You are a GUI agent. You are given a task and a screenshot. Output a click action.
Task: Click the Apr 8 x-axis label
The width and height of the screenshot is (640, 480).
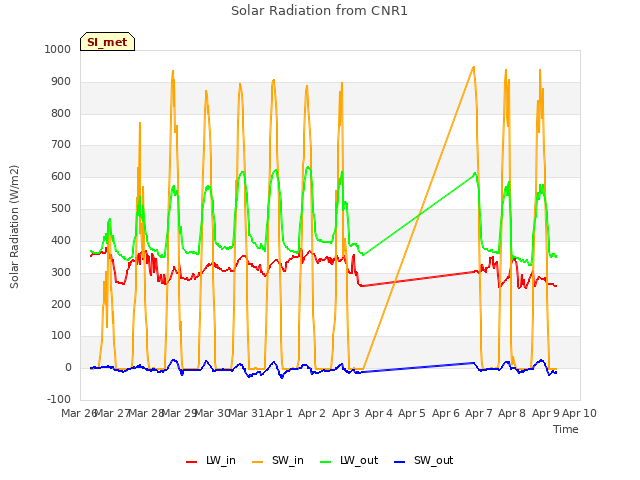(512, 413)
